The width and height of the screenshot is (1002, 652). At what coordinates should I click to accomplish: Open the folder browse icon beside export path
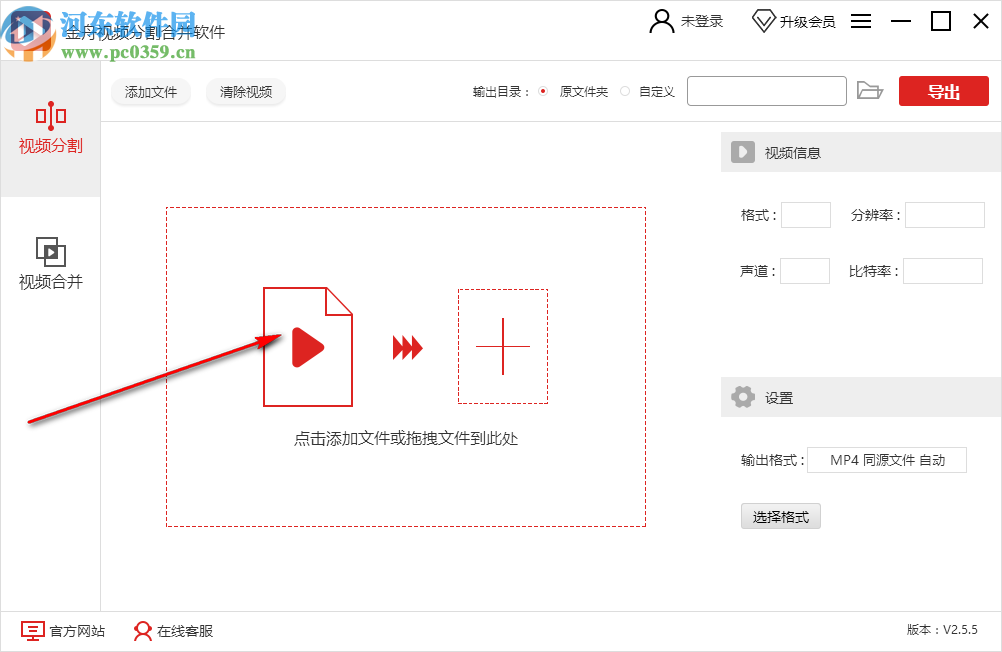click(x=870, y=90)
